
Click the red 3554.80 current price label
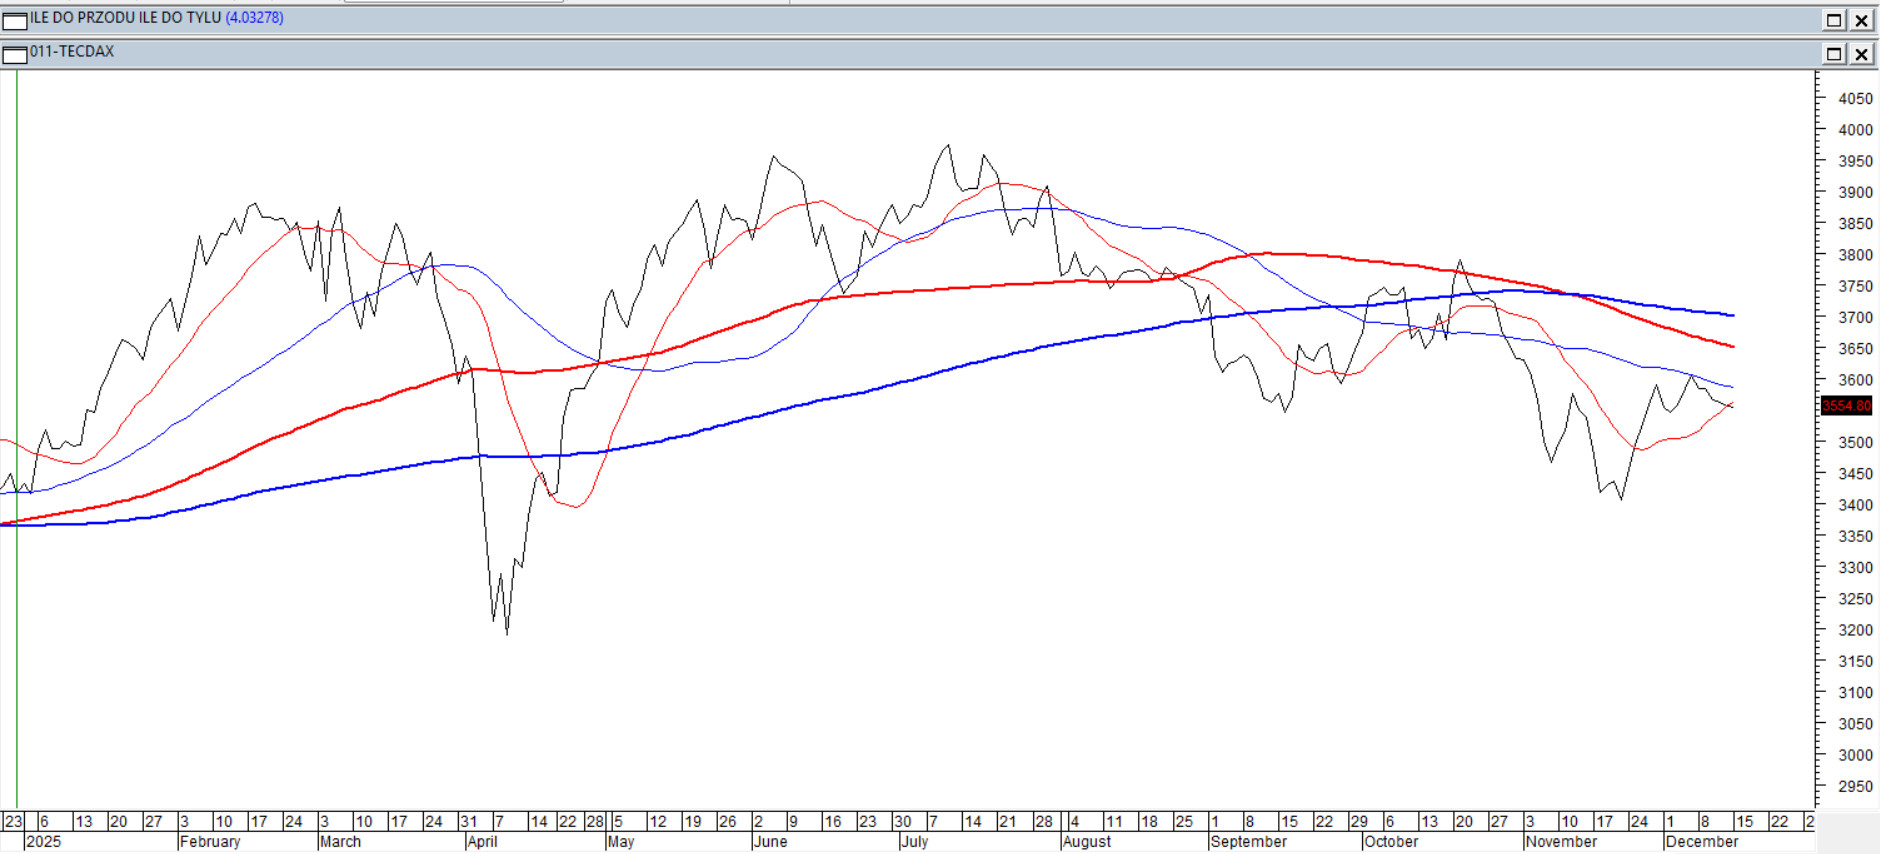point(1845,406)
